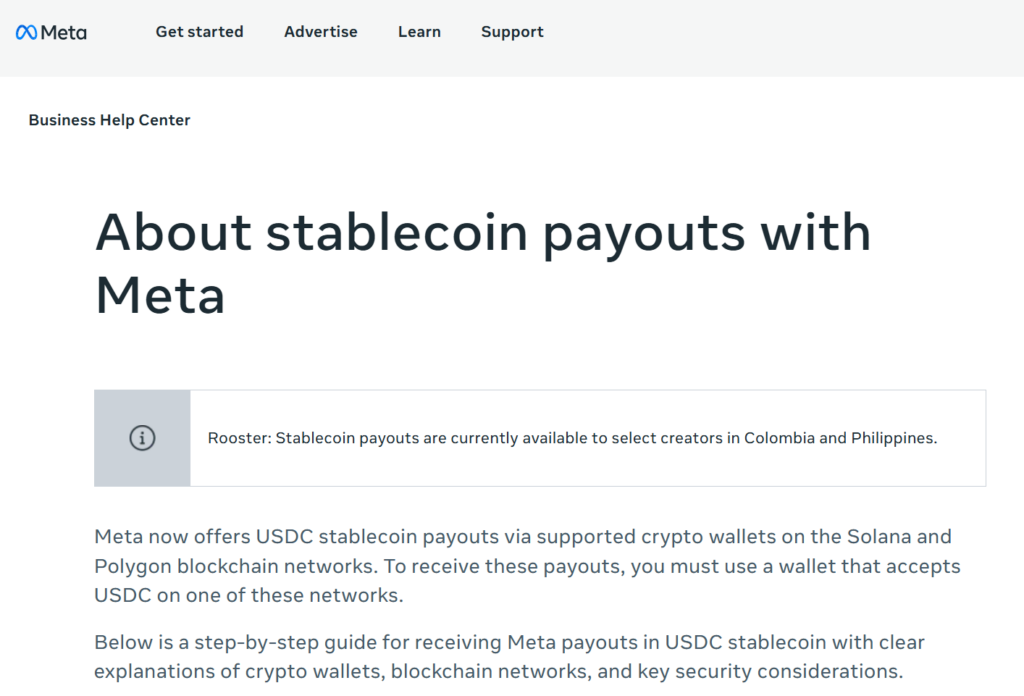Switch to the Support section
The height and width of the screenshot is (696, 1024).
click(512, 32)
